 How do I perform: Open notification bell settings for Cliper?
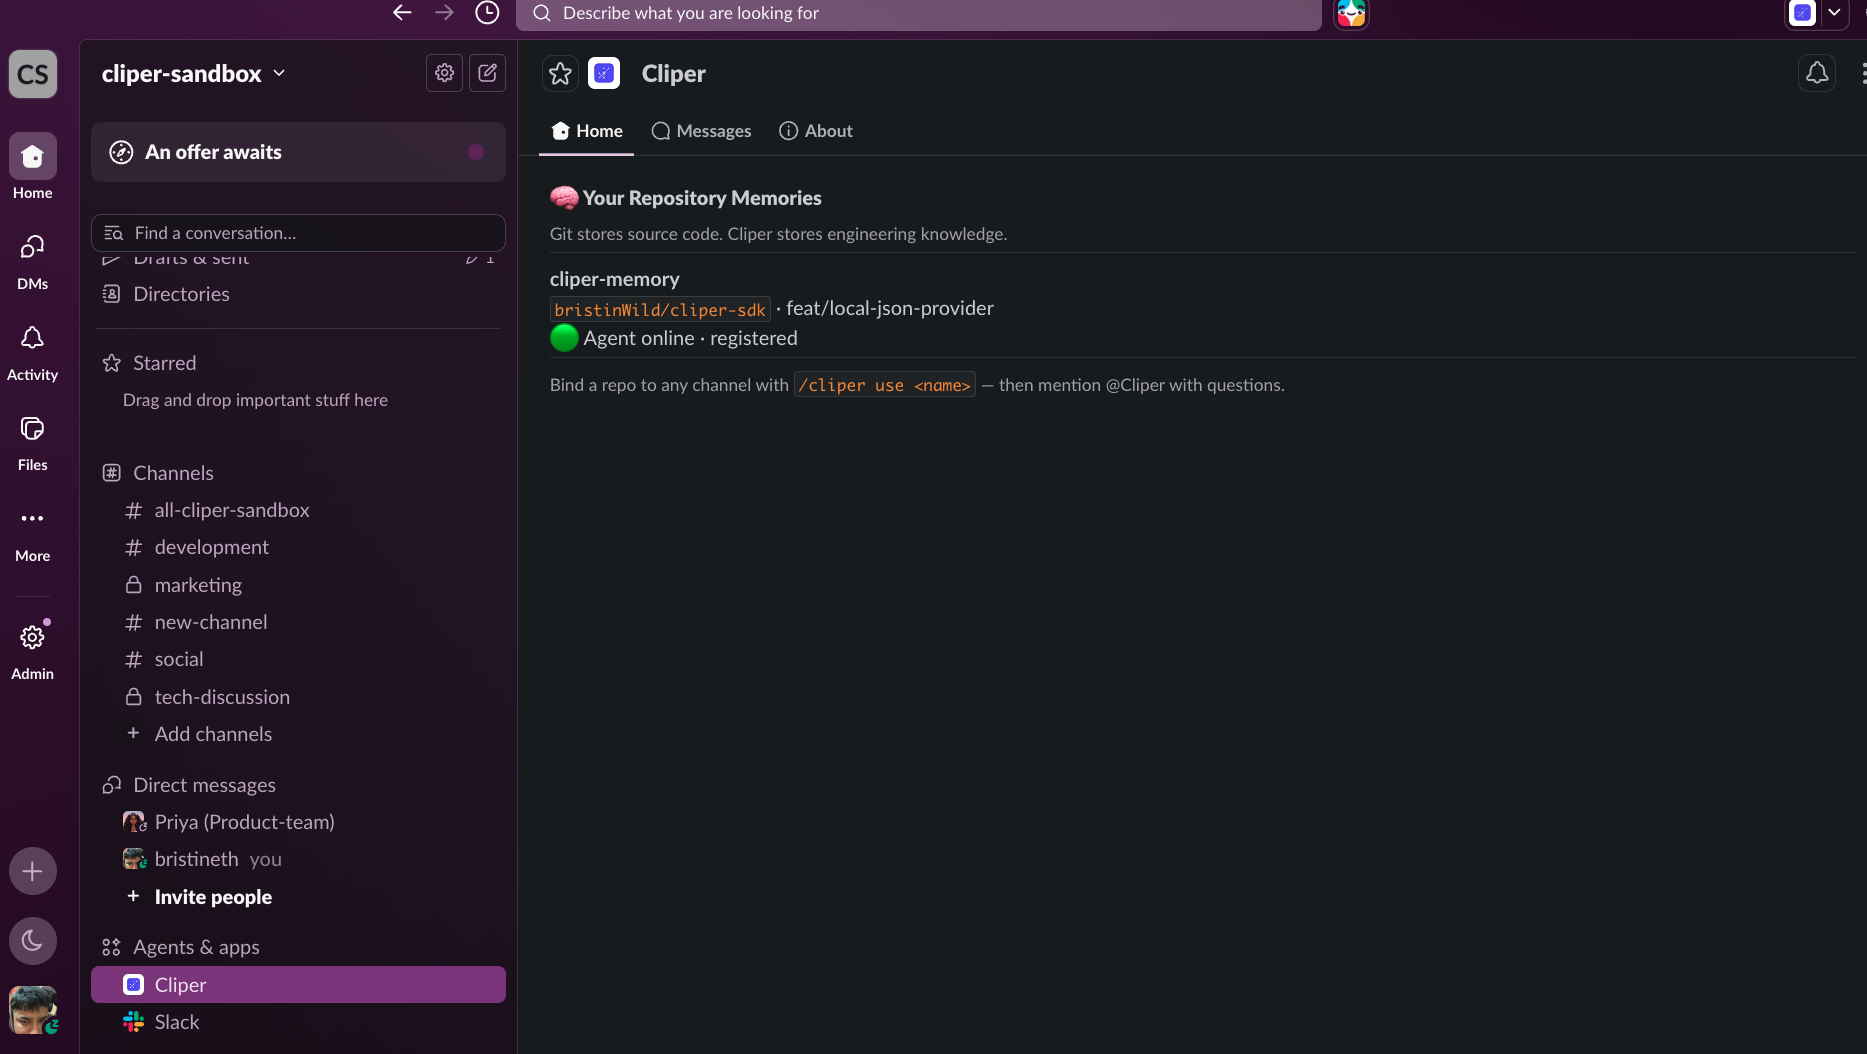1817,73
